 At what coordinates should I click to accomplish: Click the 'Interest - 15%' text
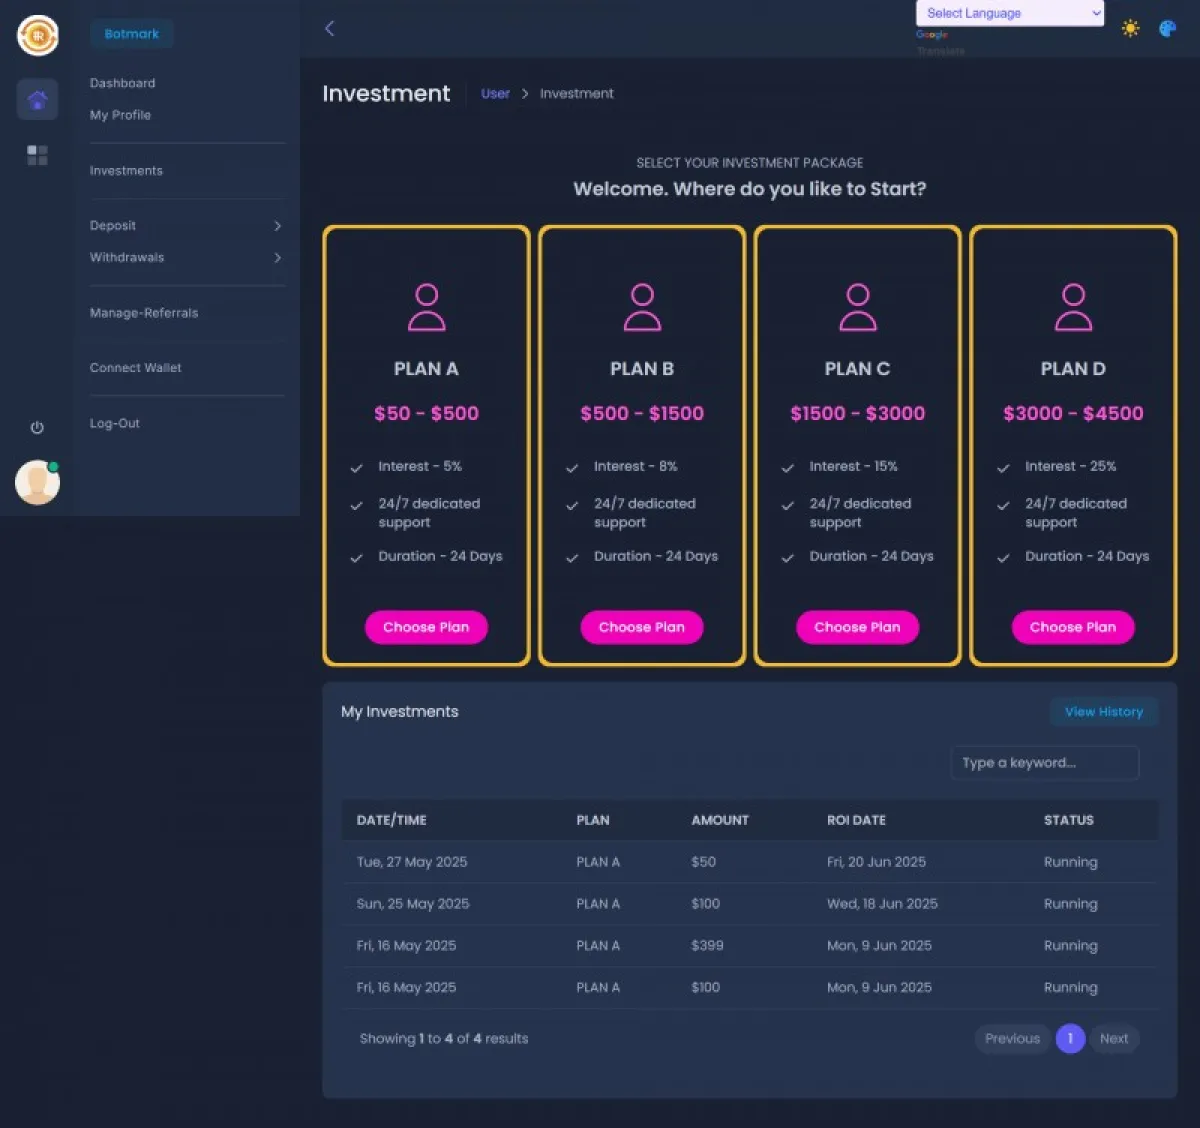[853, 467]
